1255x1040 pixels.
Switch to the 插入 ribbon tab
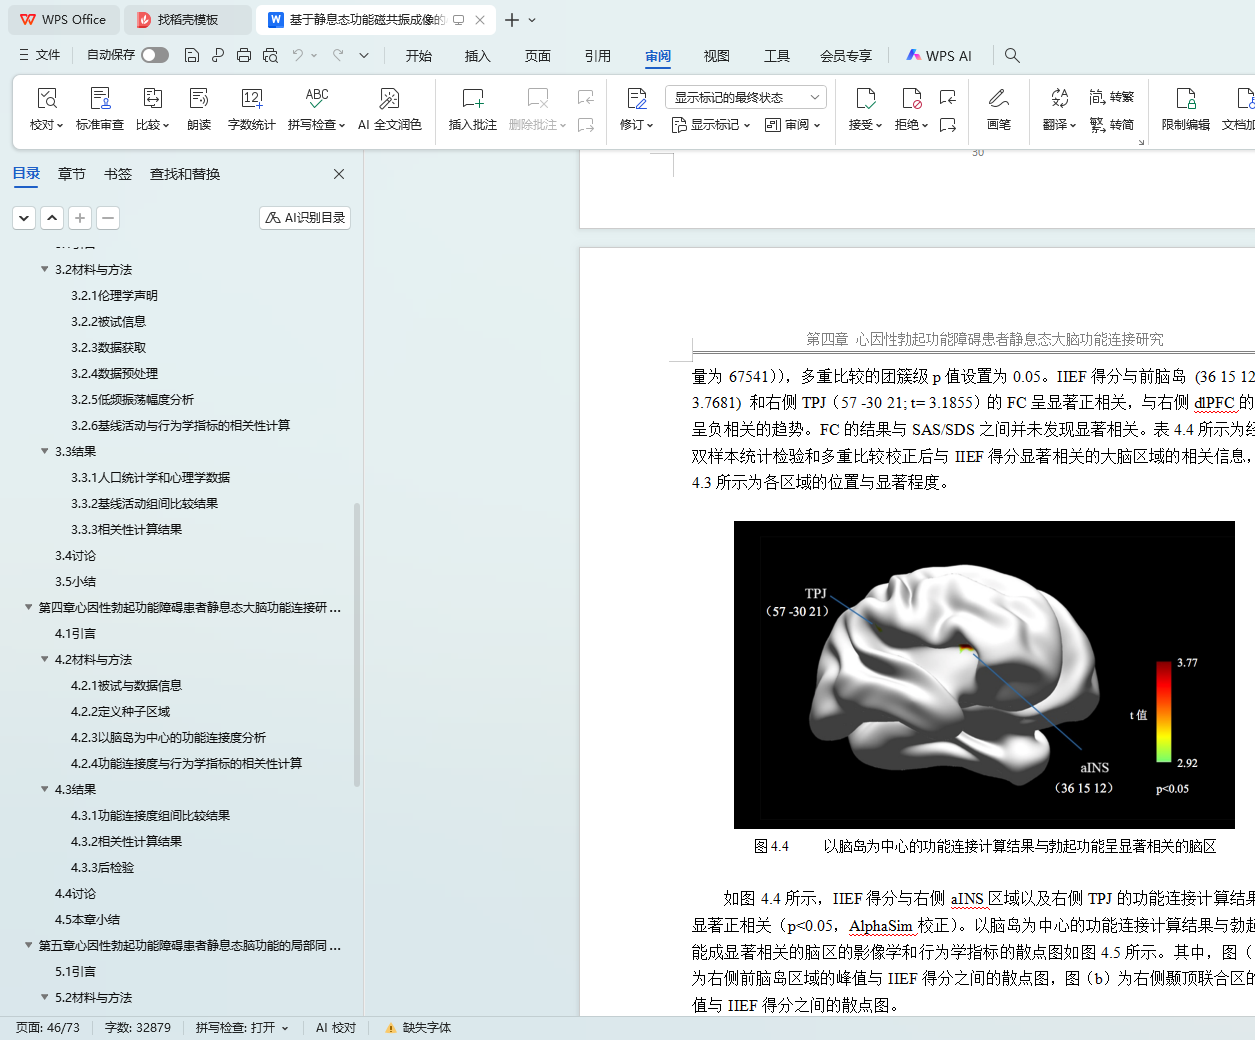click(478, 56)
